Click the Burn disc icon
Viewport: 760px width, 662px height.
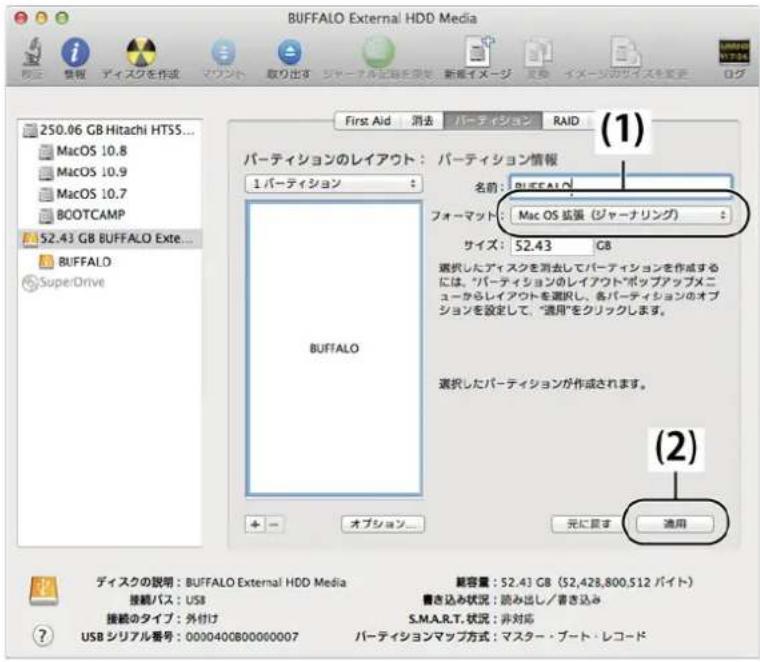[x=141, y=51]
